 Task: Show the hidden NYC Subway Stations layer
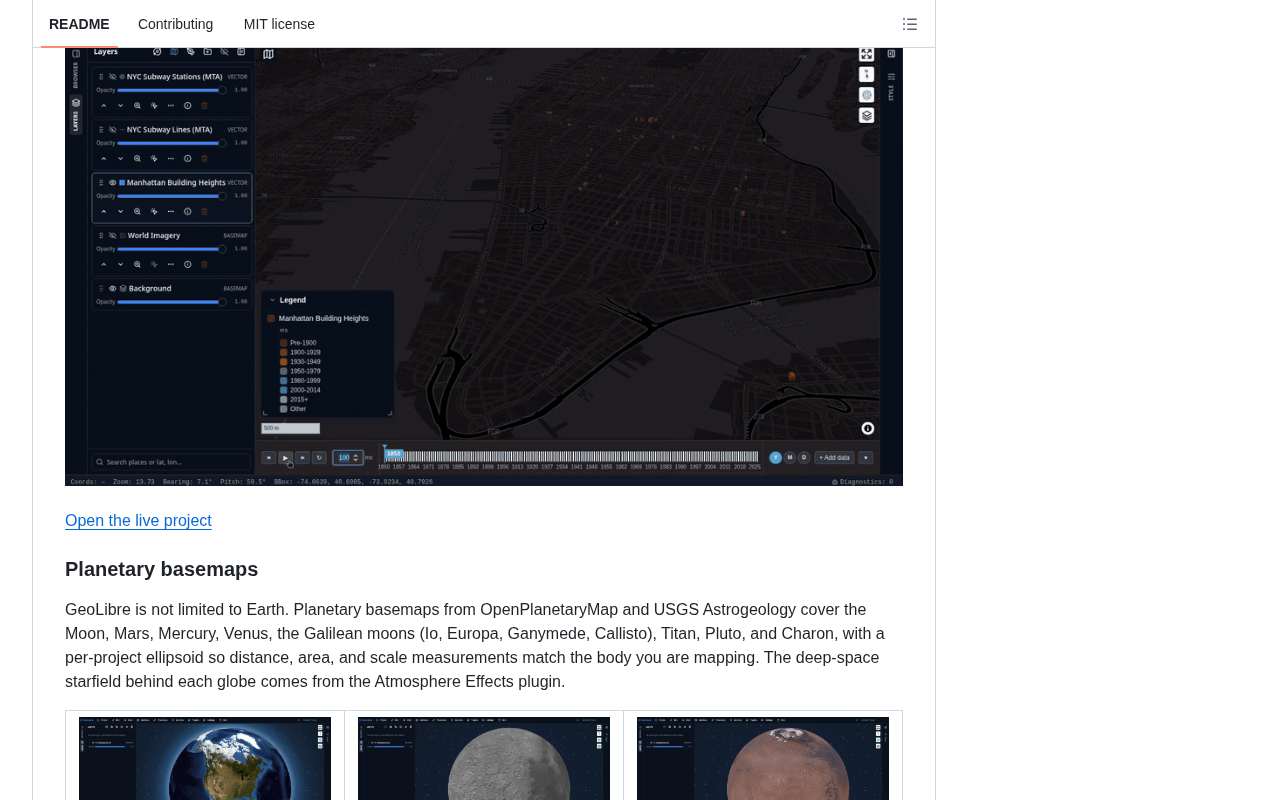[x=112, y=76]
